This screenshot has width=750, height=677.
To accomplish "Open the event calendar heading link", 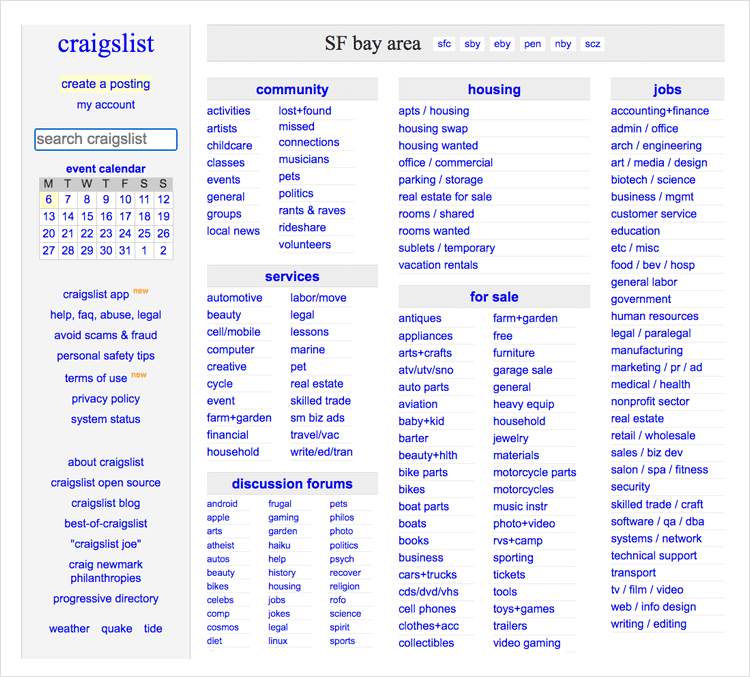I will click(x=106, y=169).
